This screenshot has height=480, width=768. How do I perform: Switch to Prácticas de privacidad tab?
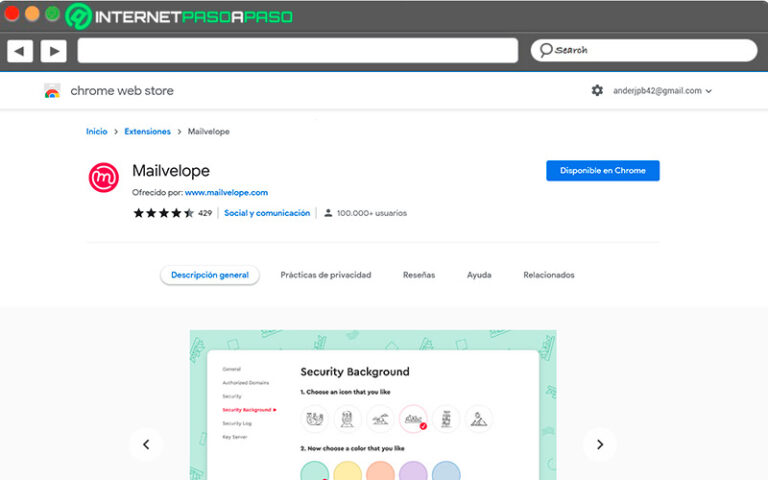[325, 275]
